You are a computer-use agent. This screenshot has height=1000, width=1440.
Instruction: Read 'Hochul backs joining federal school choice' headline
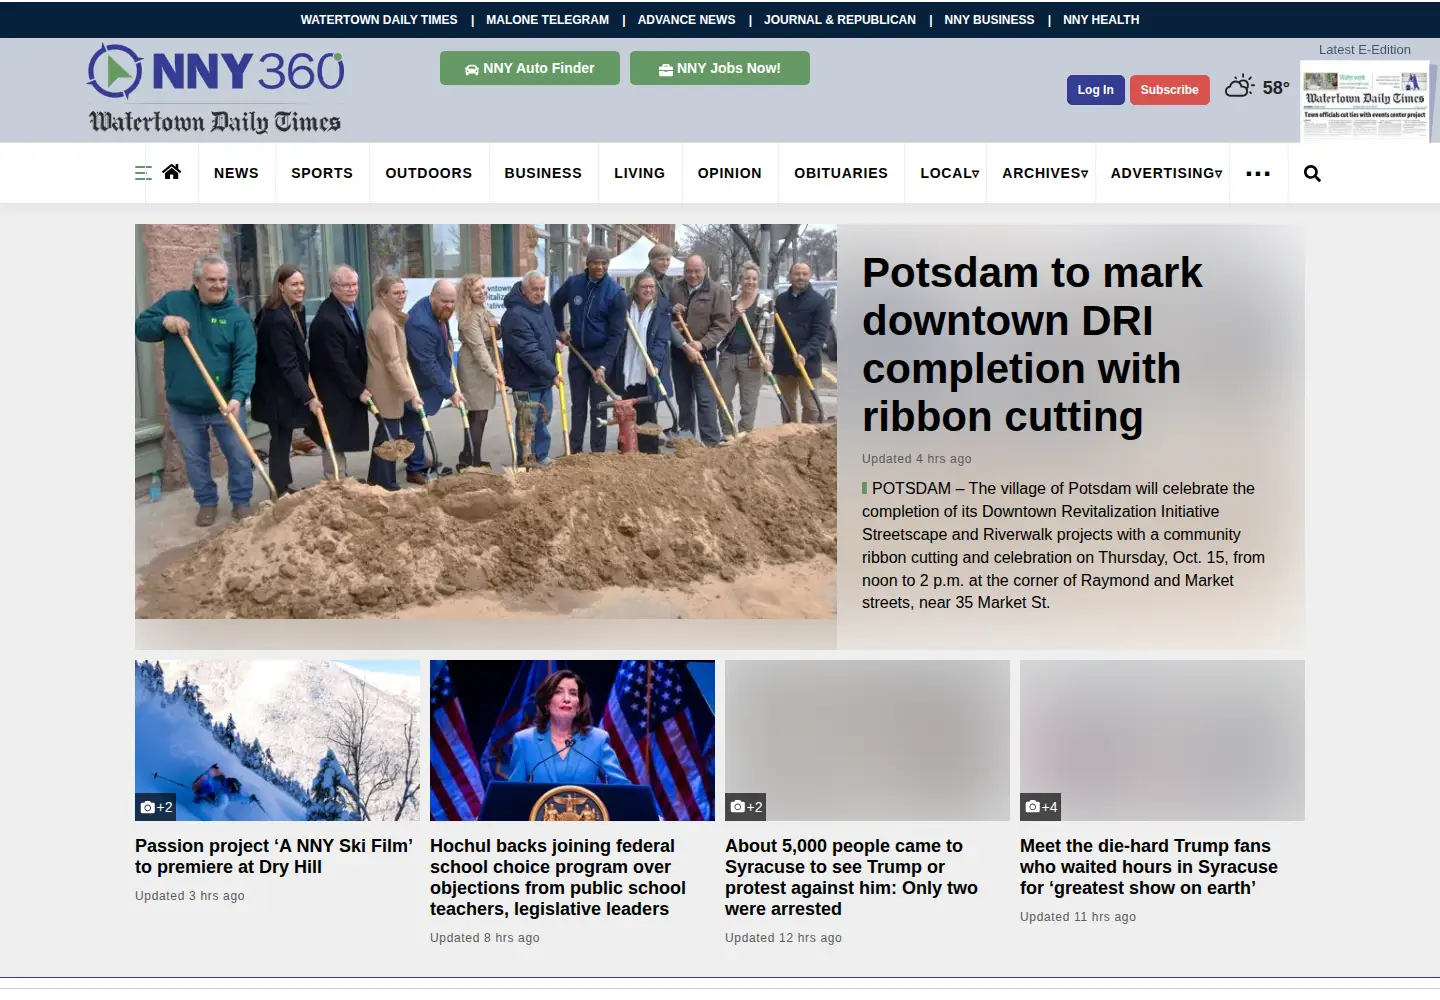558,877
